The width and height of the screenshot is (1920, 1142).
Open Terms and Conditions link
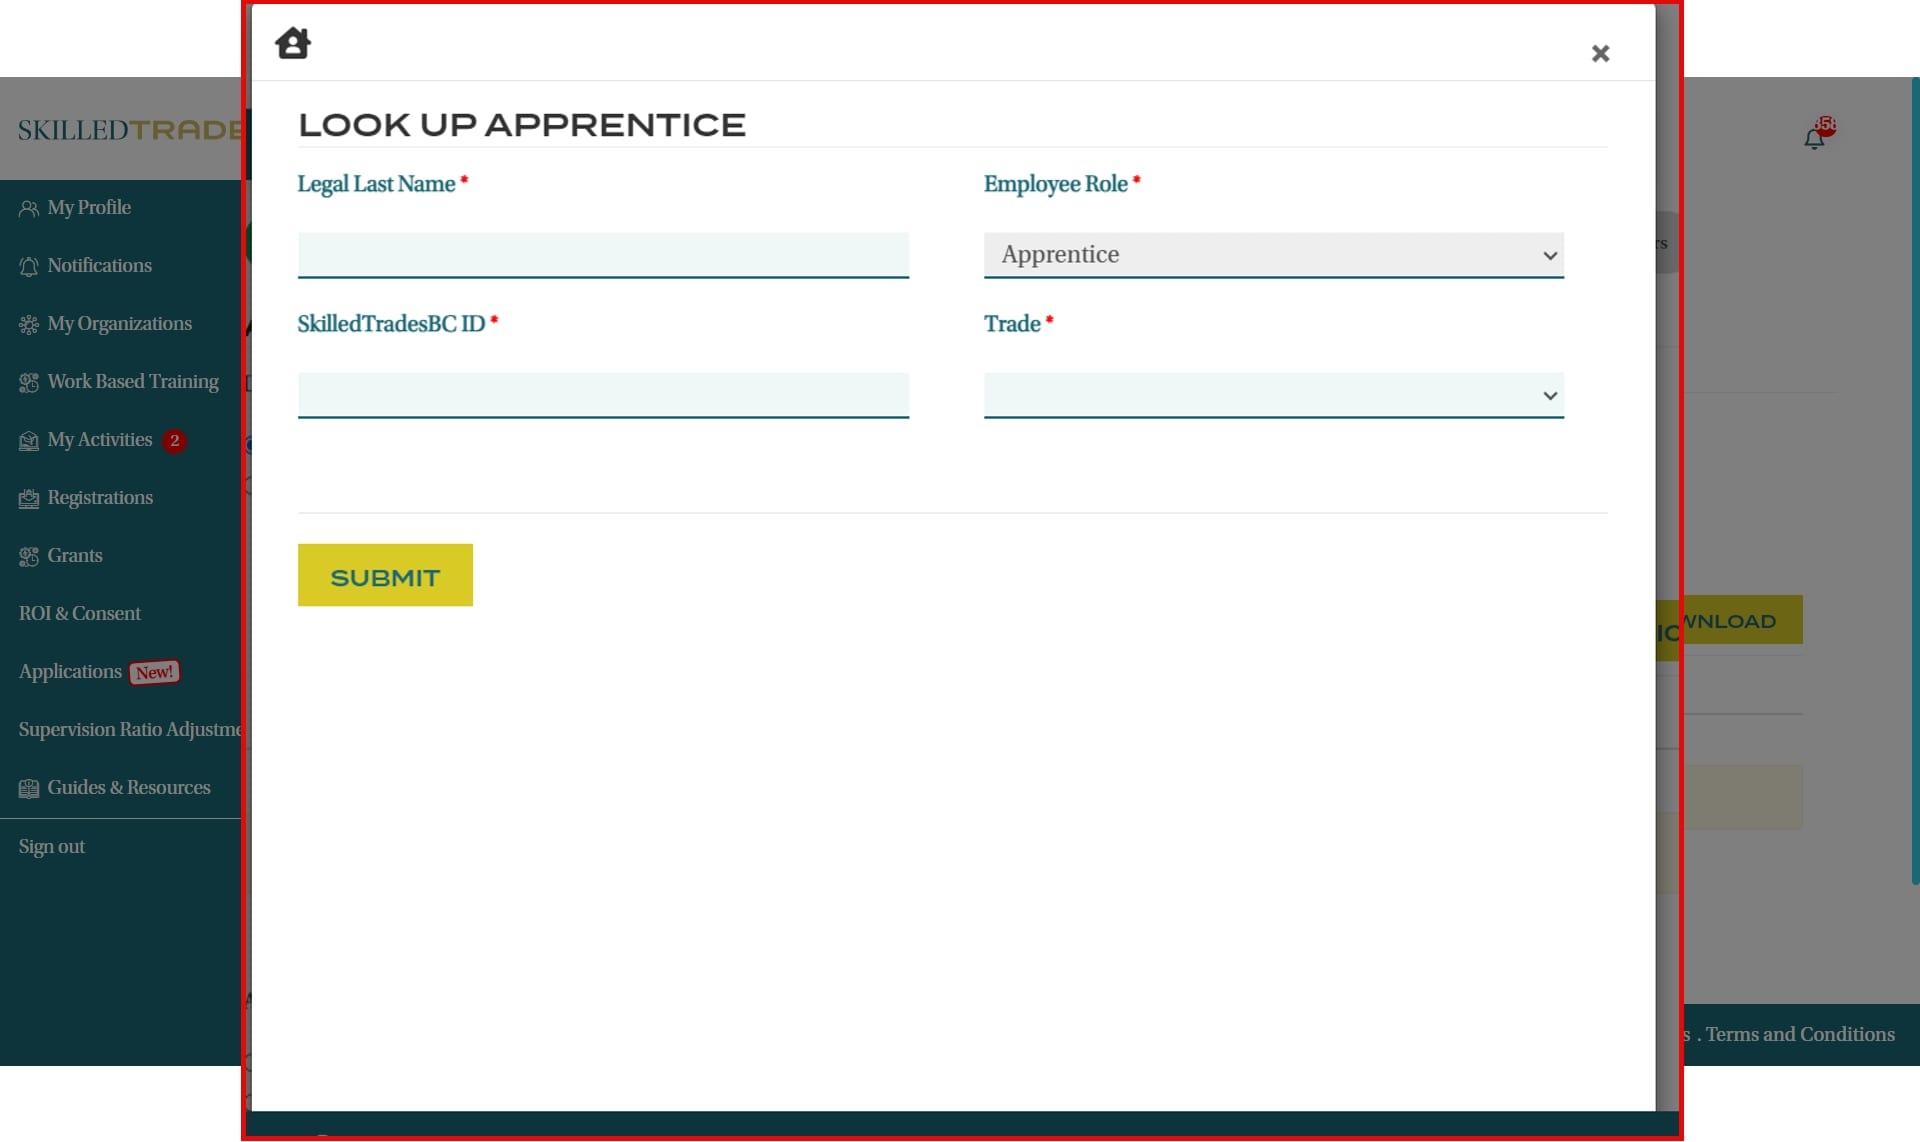click(x=1799, y=1035)
